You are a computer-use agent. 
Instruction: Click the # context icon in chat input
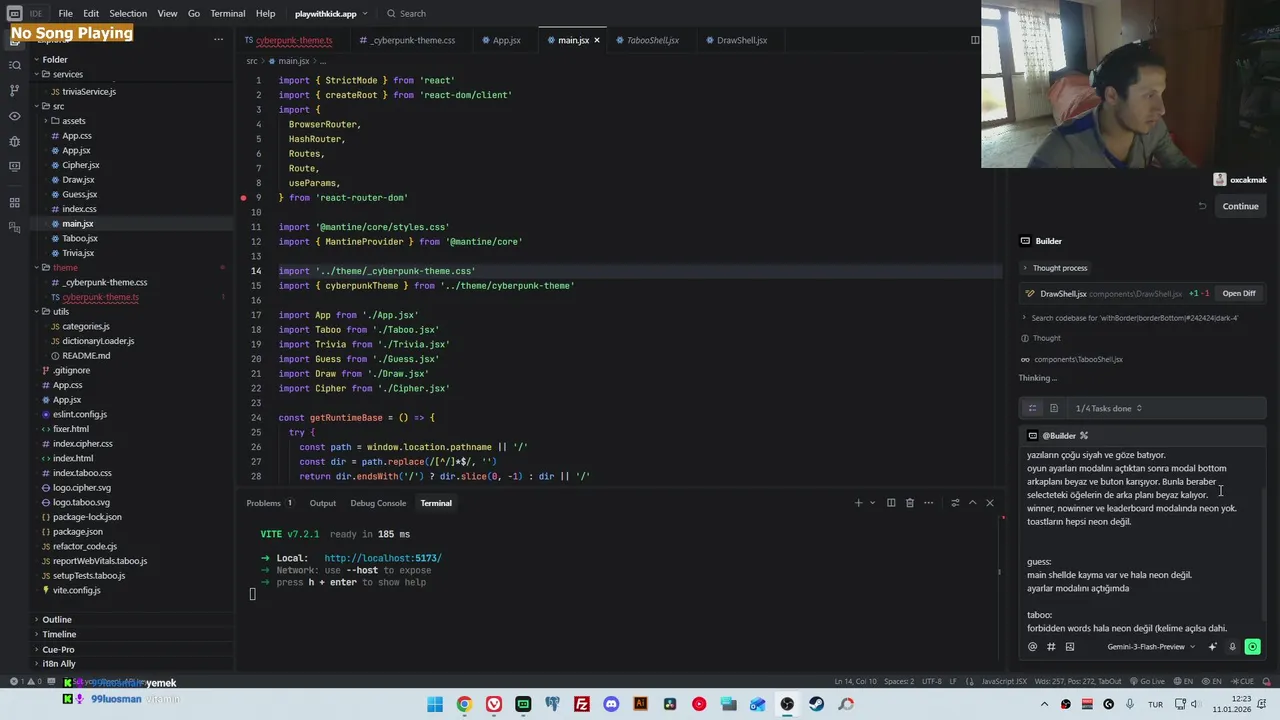tap(1051, 647)
